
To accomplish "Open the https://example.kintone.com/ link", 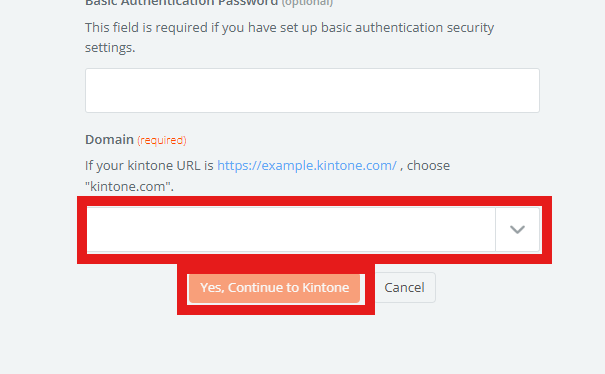I will (307, 166).
